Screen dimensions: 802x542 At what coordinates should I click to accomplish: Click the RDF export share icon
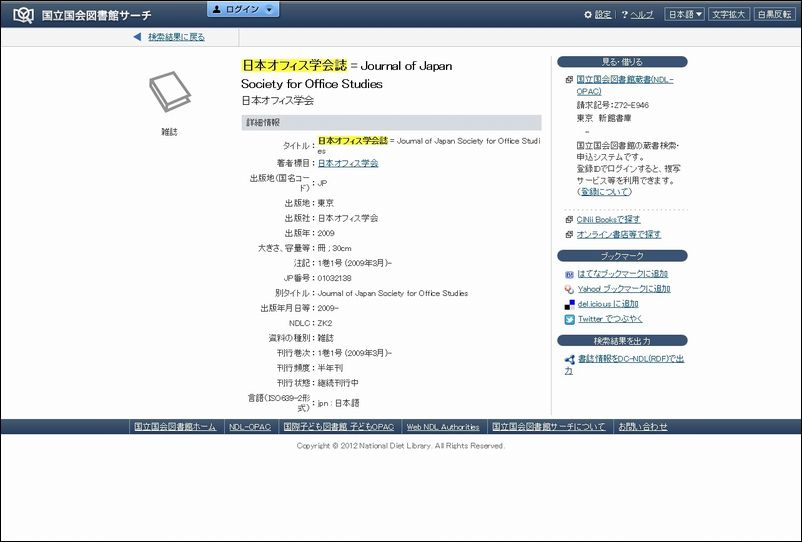570,359
